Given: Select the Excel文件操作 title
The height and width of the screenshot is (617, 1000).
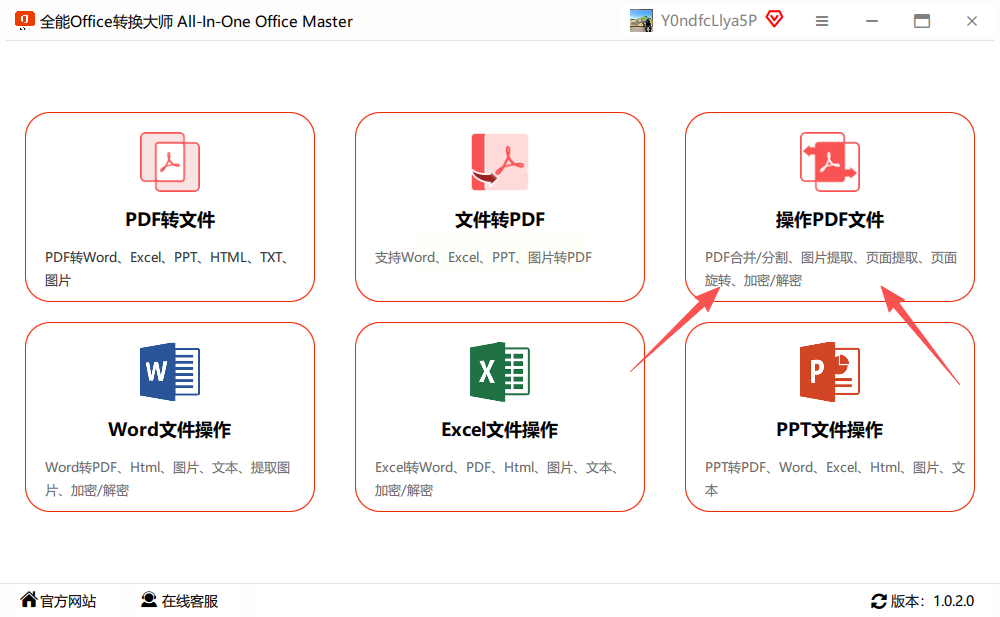Looking at the screenshot, I should pos(499,429).
